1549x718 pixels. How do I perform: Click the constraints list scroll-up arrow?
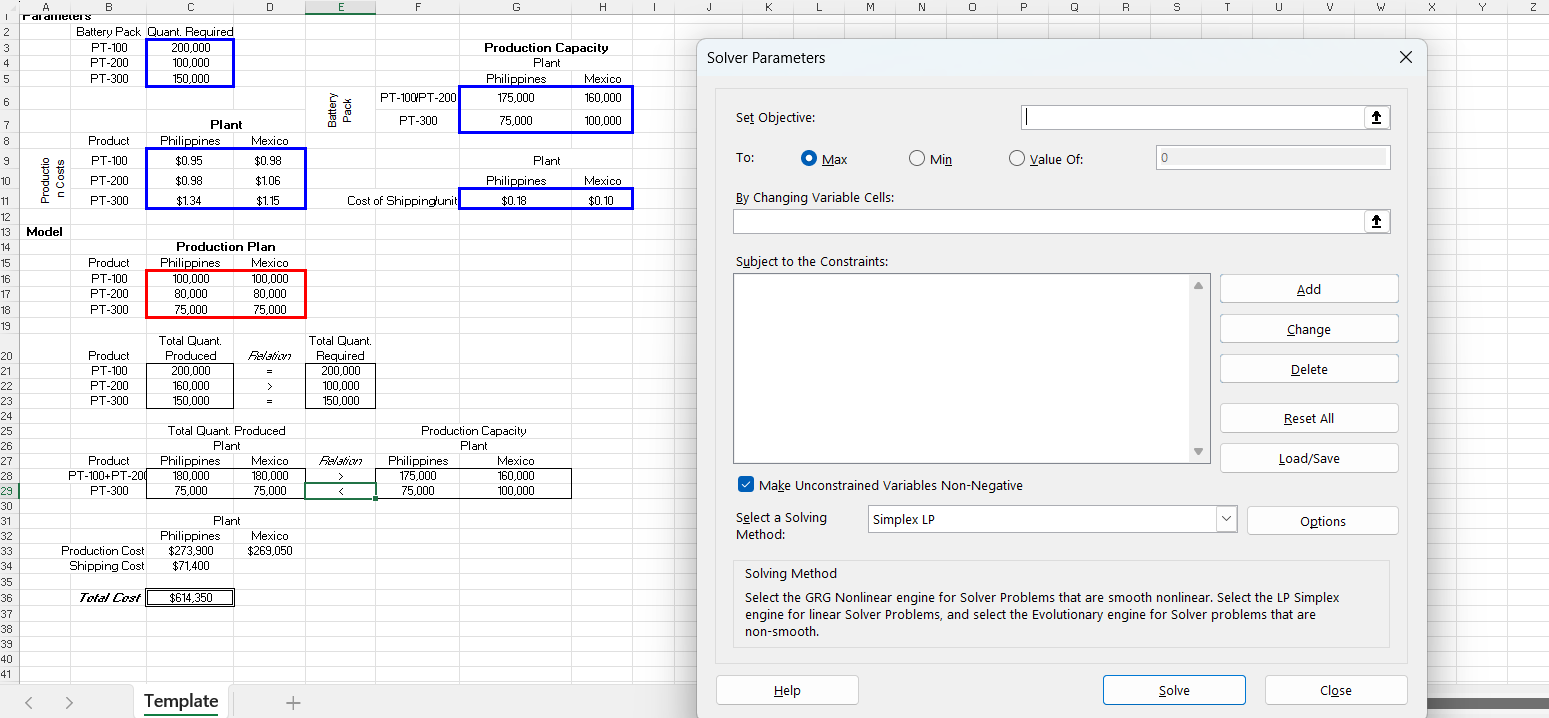1199,286
